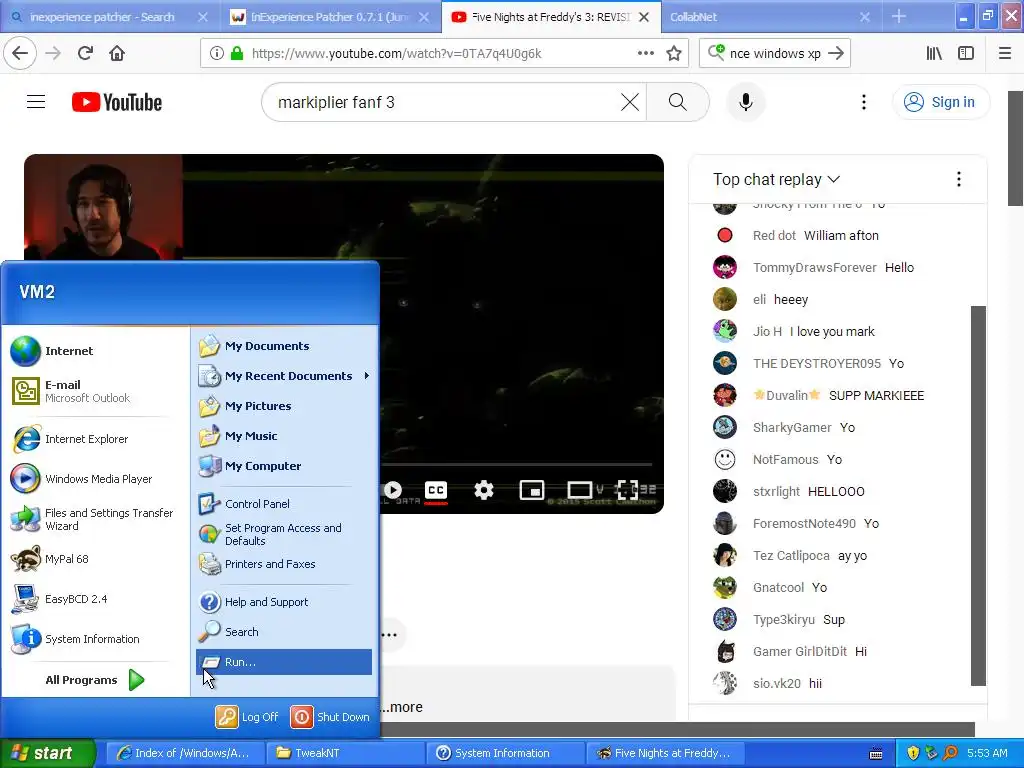This screenshot has width=1024, height=768.
Task: Open YouTube settings three-dot menu
Action: click(863, 102)
